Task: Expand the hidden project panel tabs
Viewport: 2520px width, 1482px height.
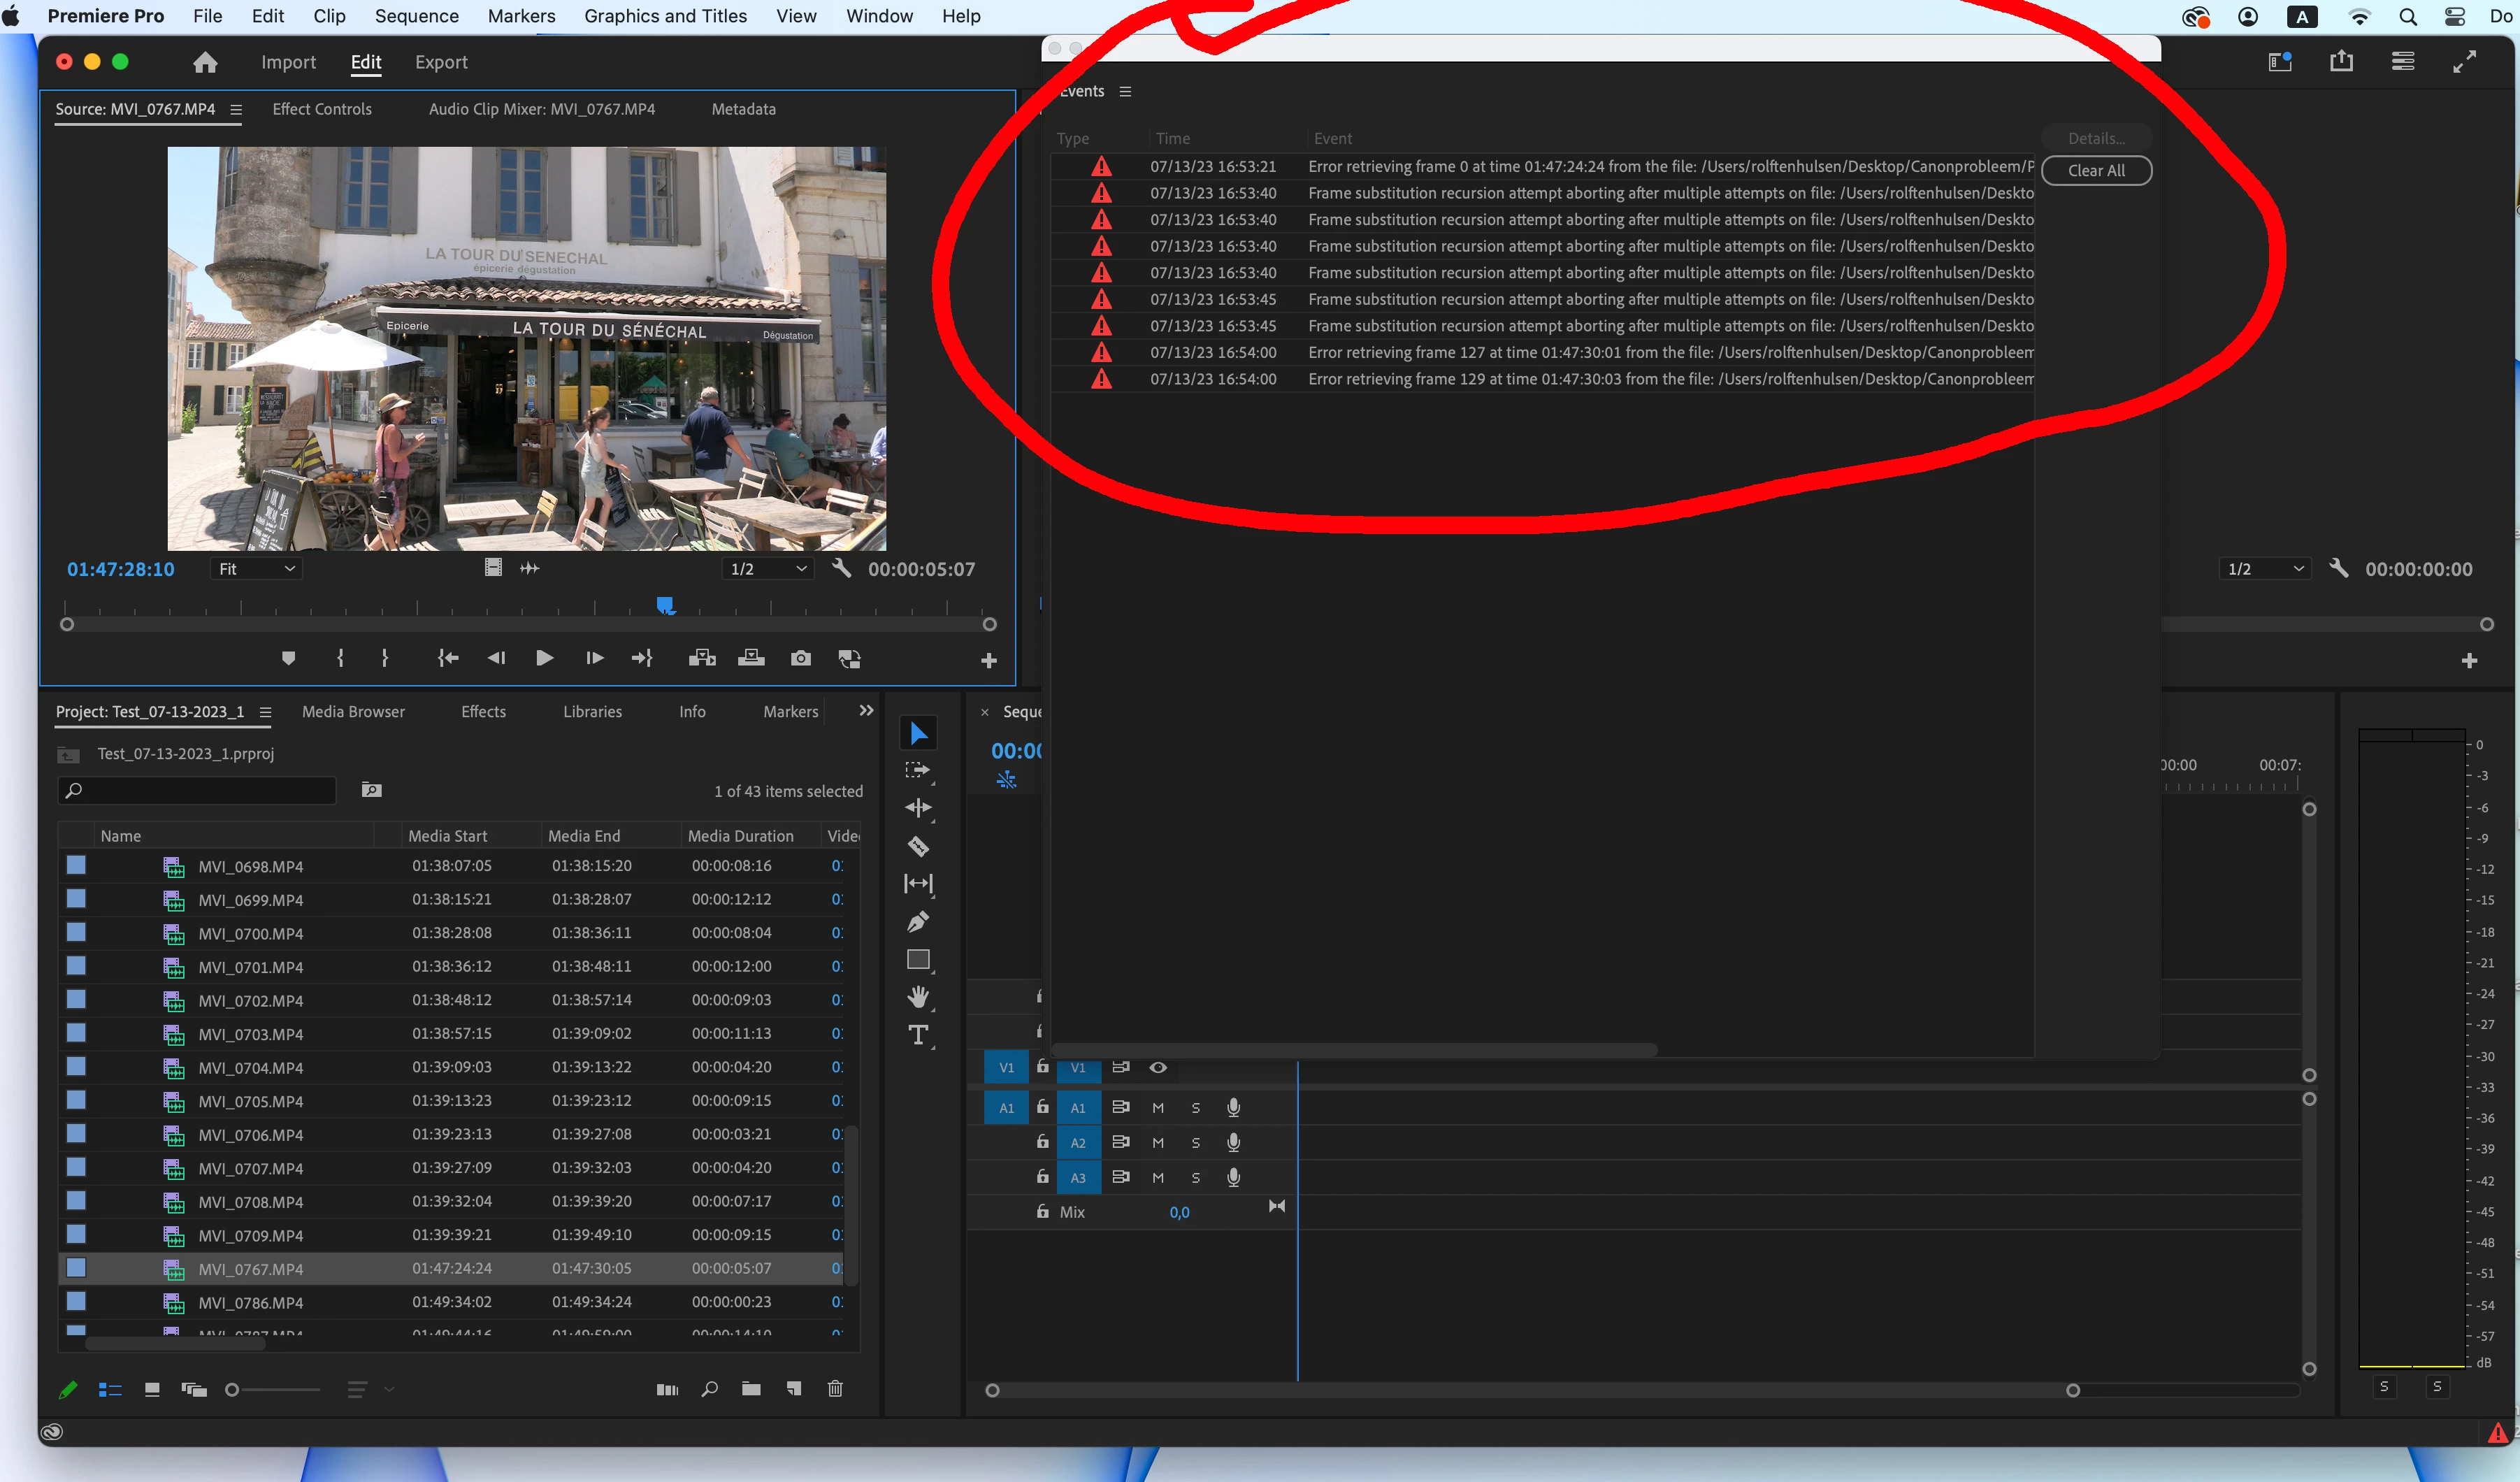Action: pos(866,711)
